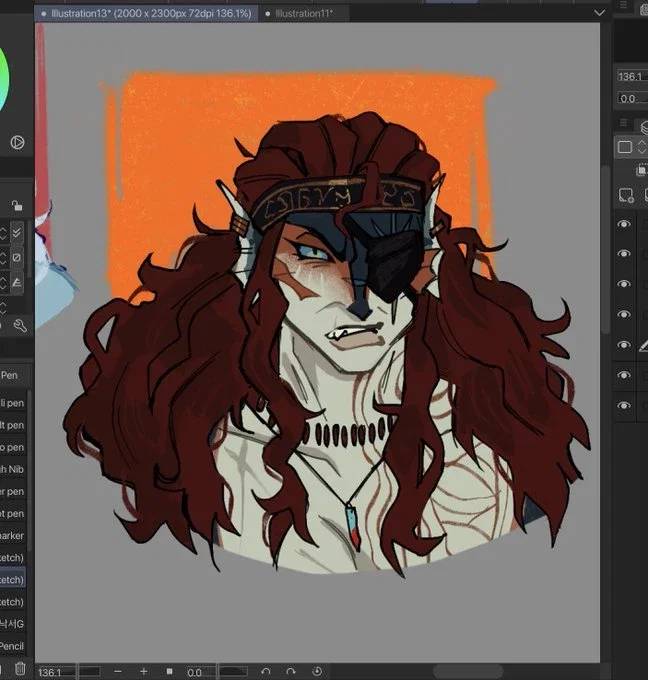Select the 'er pen' sub tool
The width and height of the screenshot is (648, 680).
(13, 491)
